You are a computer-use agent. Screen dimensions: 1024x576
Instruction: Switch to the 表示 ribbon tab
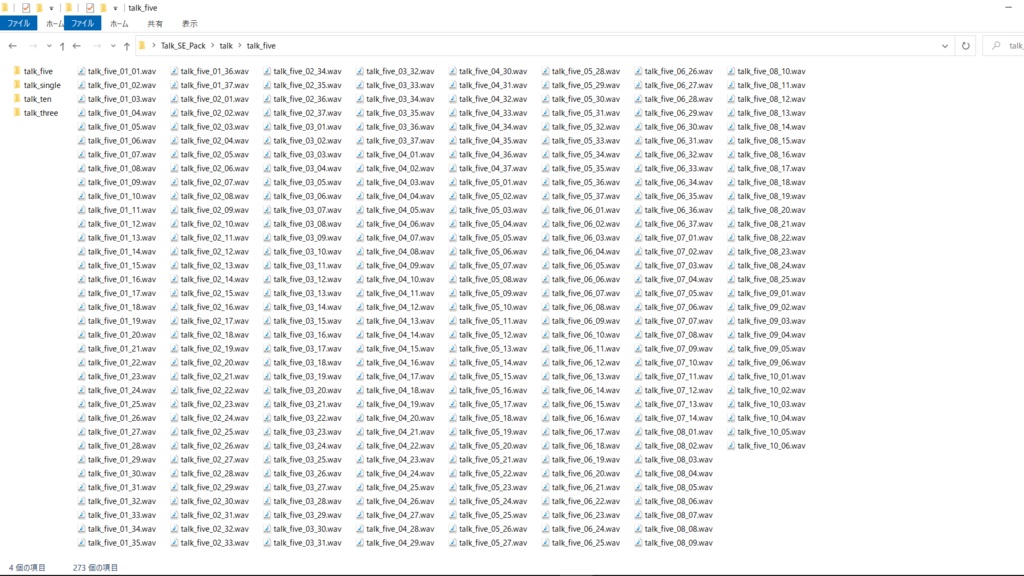point(189,24)
